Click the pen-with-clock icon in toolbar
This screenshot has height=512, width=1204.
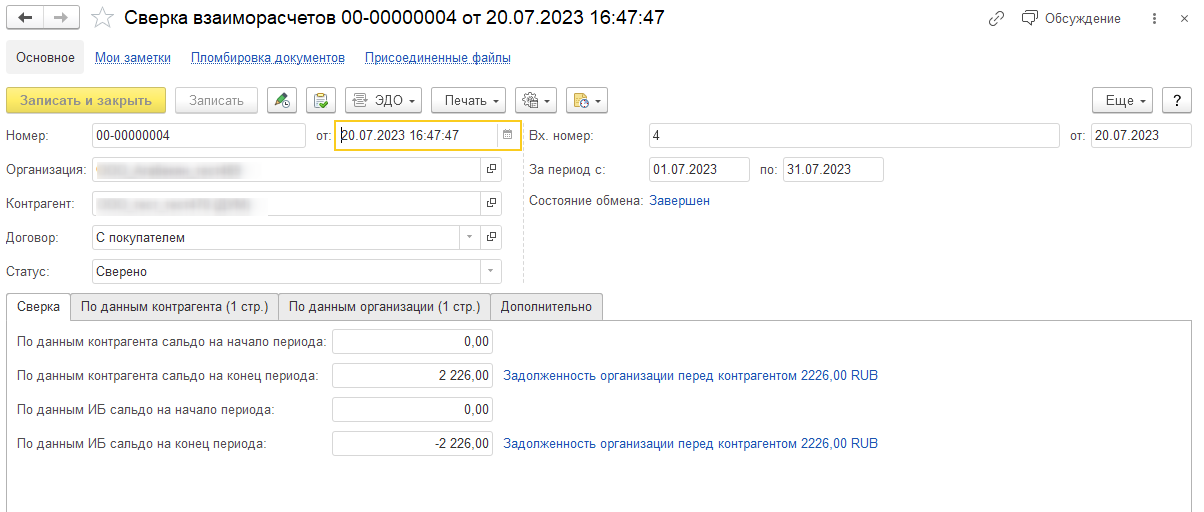tap(283, 100)
